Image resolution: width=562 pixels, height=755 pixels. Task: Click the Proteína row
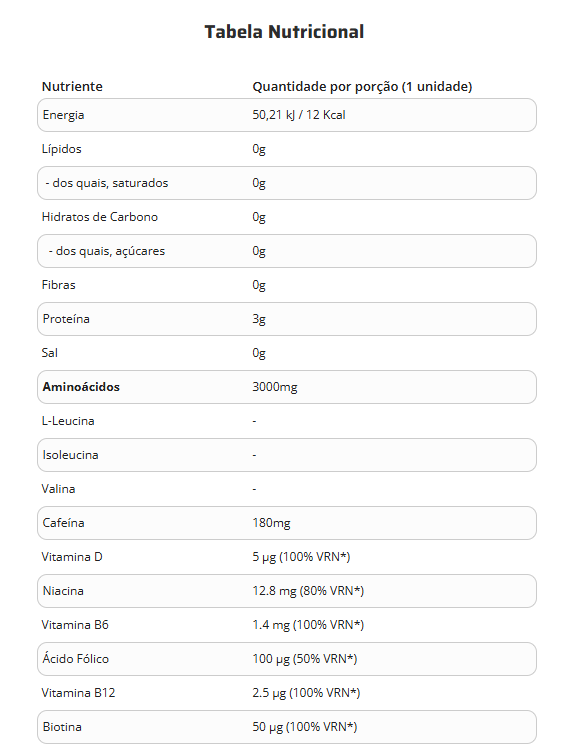[287, 319]
